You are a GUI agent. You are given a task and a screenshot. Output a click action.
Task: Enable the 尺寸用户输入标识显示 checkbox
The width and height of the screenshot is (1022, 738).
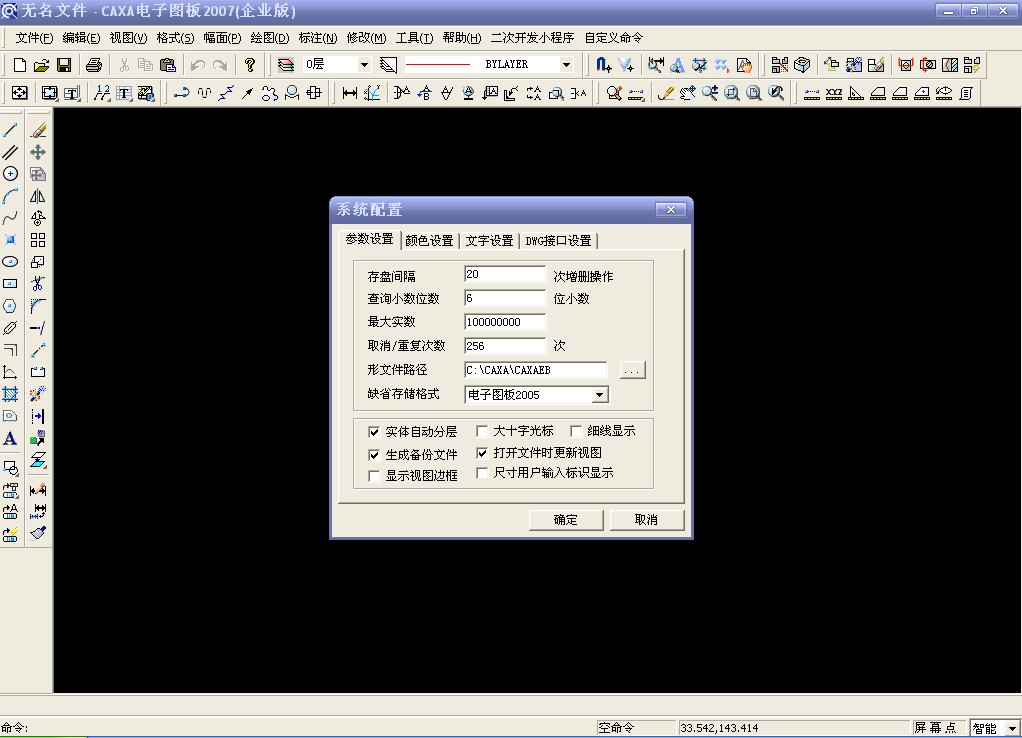point(482,473)
